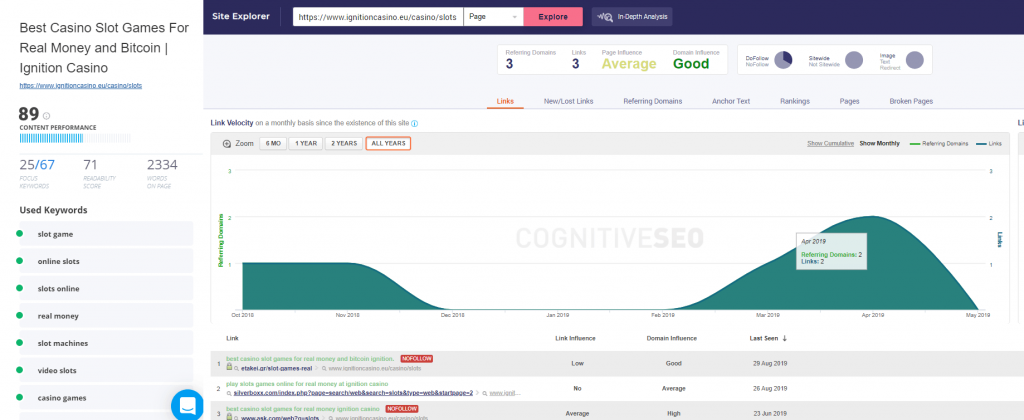This screenshot has height=420, width=1024.
Task: Open the New/Lost Links tab
Action: [x=568, y=101]
